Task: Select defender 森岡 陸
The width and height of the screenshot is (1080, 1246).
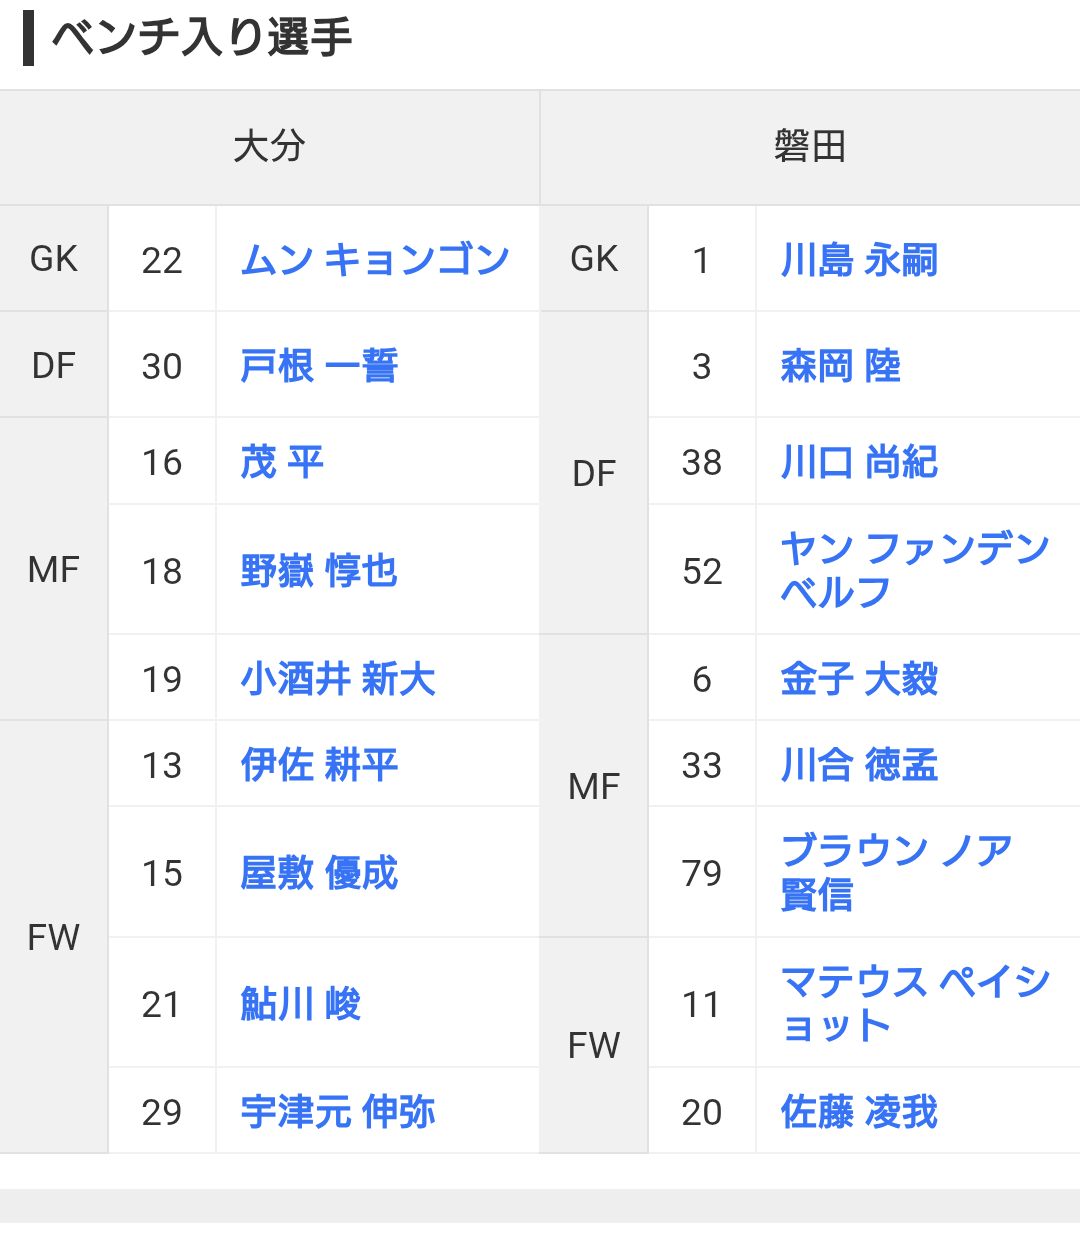Action: pos(840,366)
